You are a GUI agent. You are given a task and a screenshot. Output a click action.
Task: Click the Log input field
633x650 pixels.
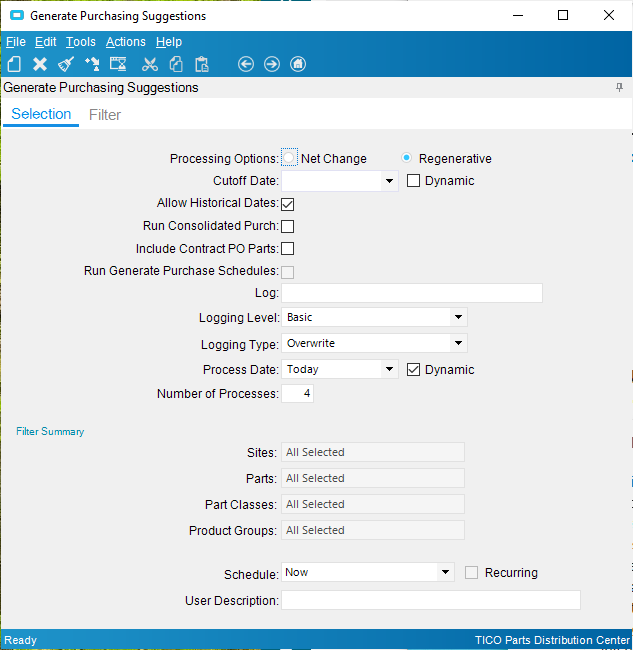412,293
